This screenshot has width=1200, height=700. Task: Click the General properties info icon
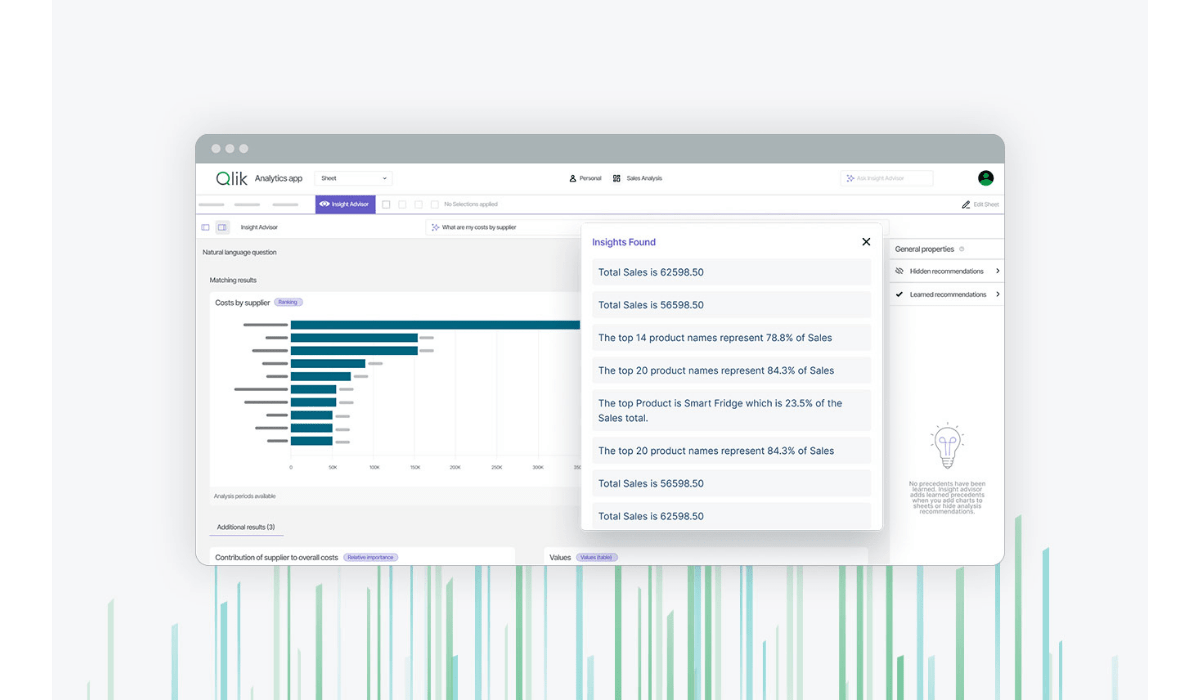coord(962,249)
